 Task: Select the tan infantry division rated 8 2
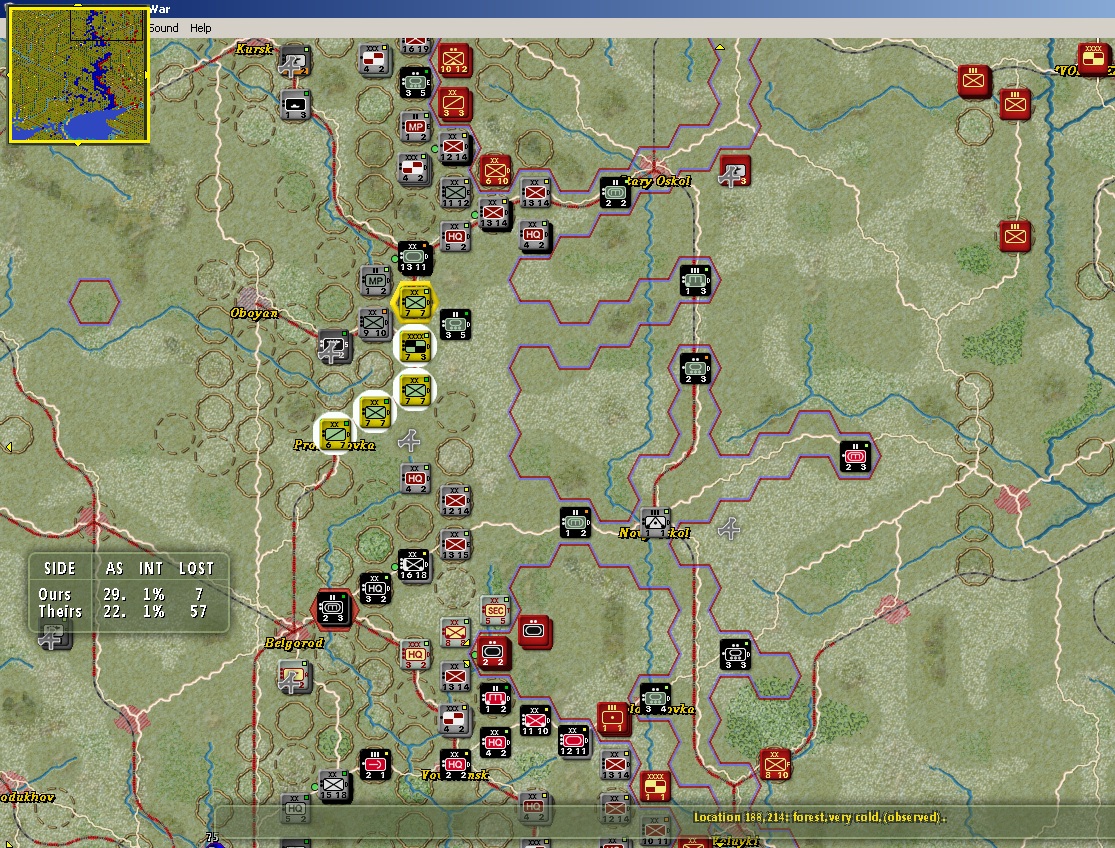[x=456, y=632]
